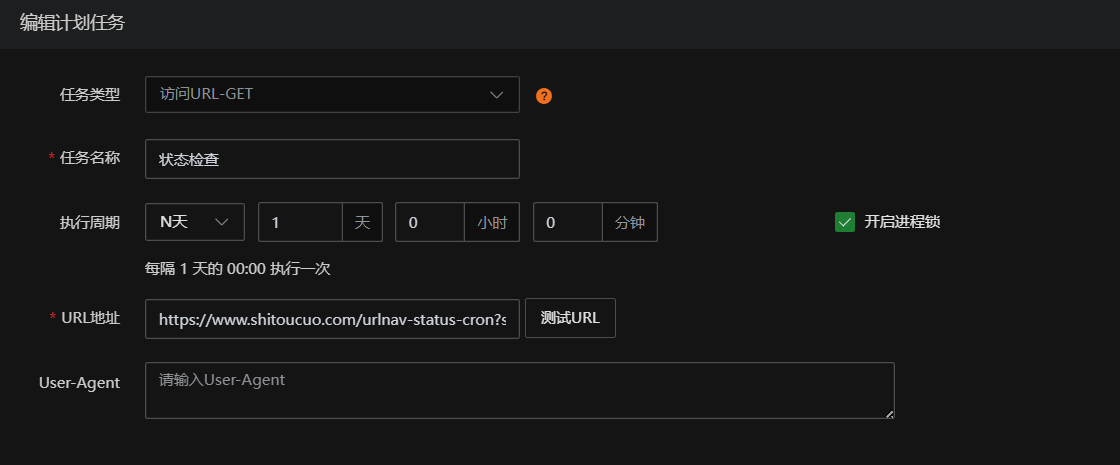Click the 编辑计划任务 dialog title
Viewport: 1120px width, 465px height.
point(72,23)
